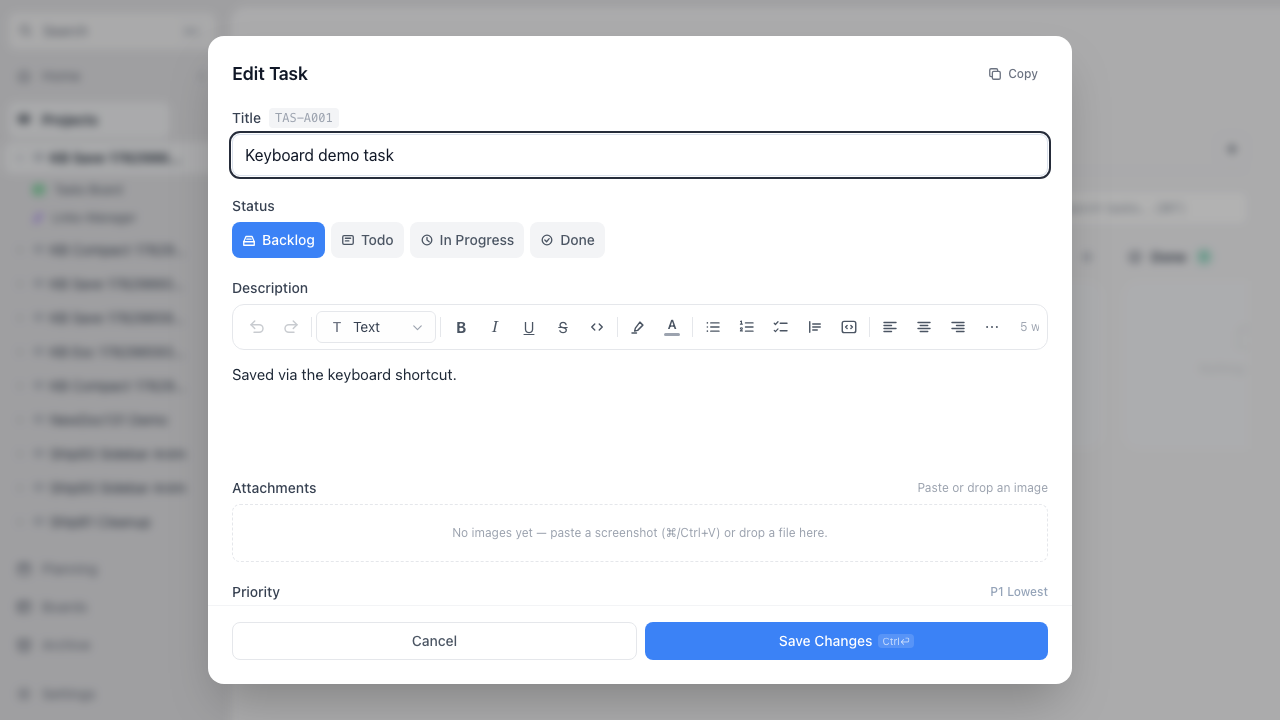The width and height of the screenshot is (1280, 720).
Task: Toggle strikethrough formatting
Action: pyautogui.click(x=563, y=327)
